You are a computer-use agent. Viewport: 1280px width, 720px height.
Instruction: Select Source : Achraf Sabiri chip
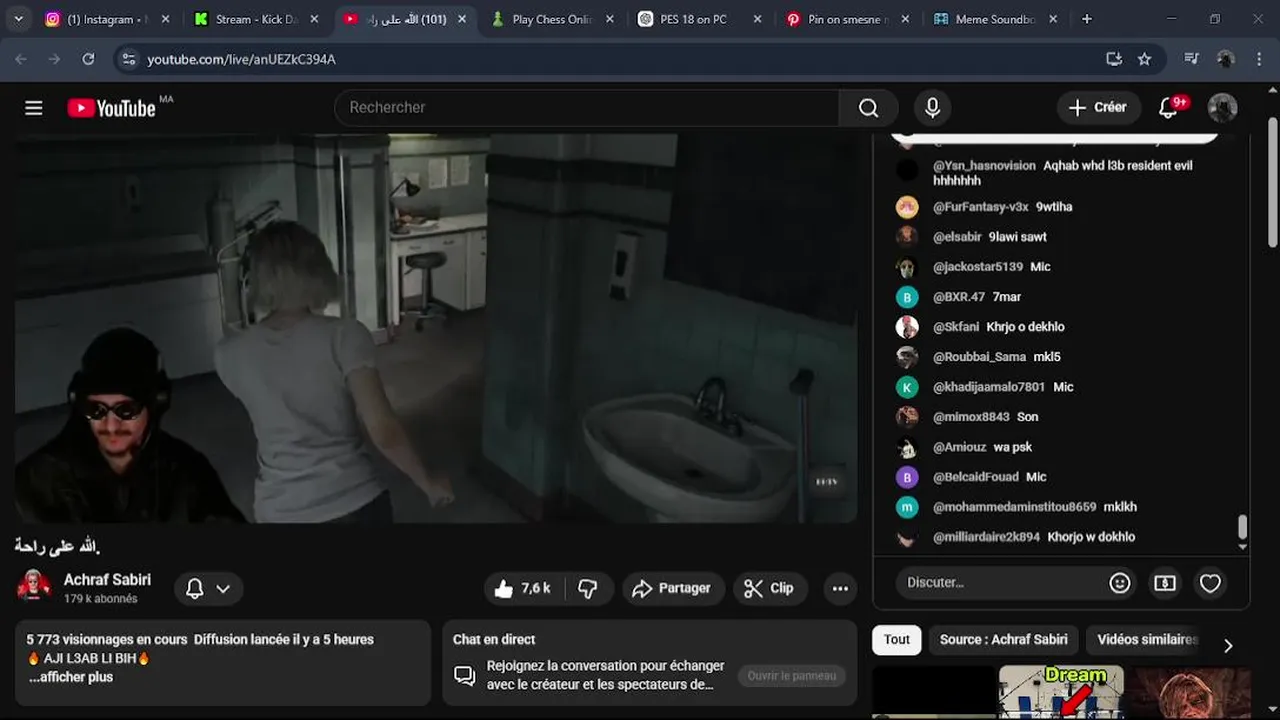point(1004,640)
